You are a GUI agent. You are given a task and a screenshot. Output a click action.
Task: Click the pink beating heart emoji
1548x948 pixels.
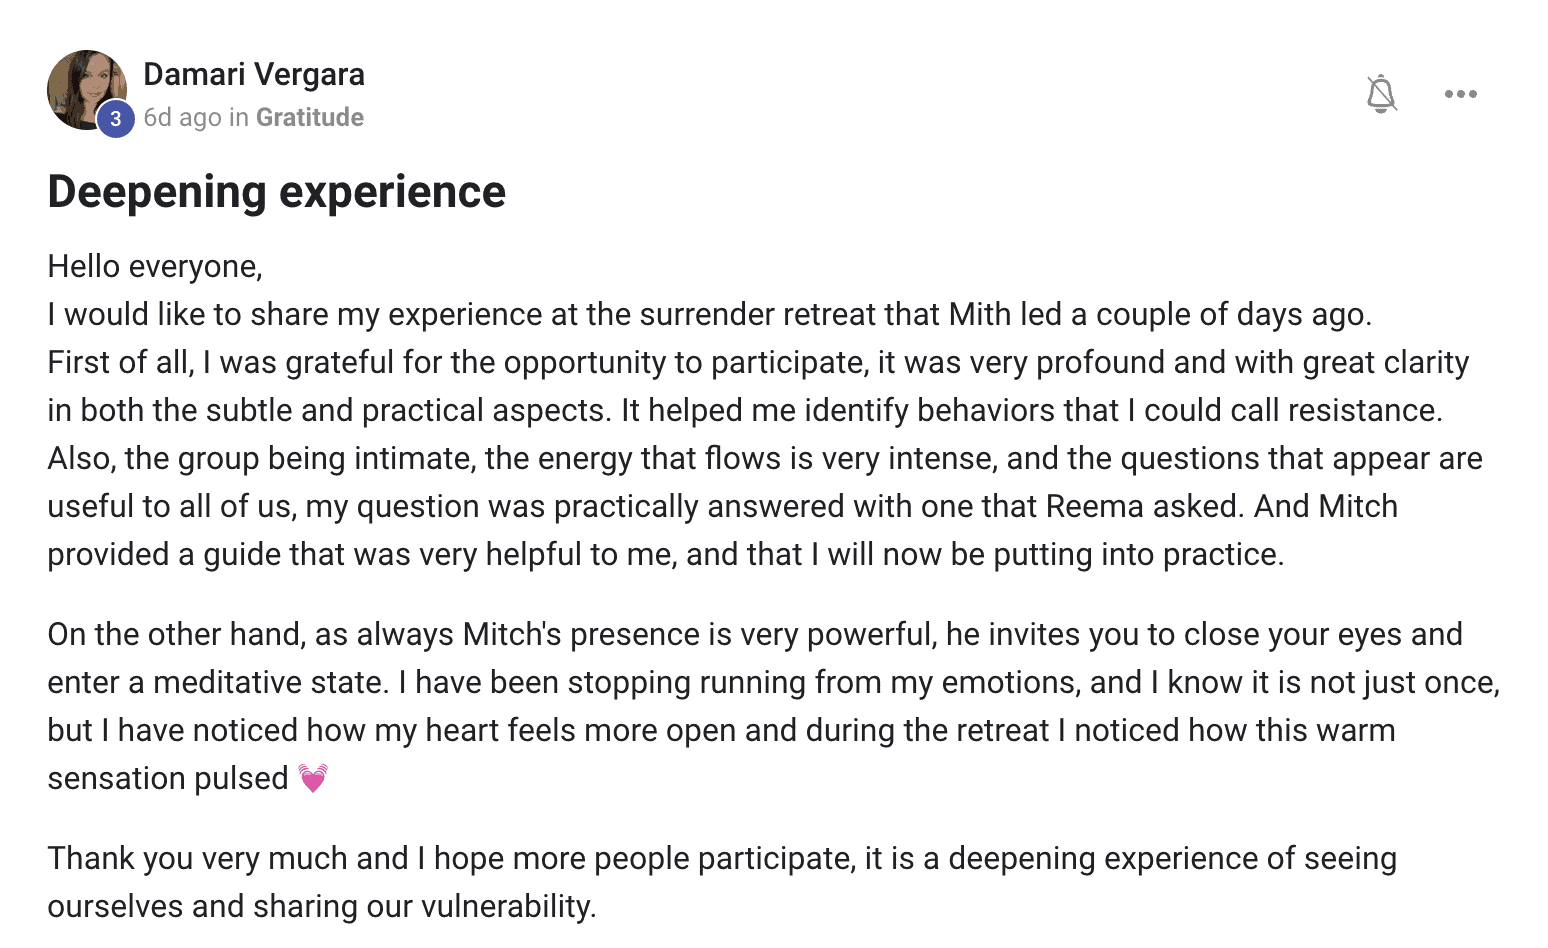313,777
